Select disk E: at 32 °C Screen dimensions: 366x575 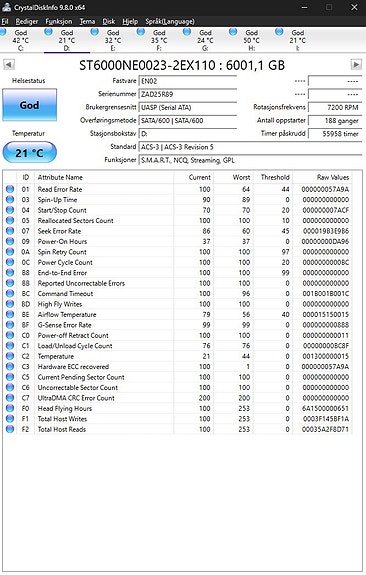pos(113,40)
